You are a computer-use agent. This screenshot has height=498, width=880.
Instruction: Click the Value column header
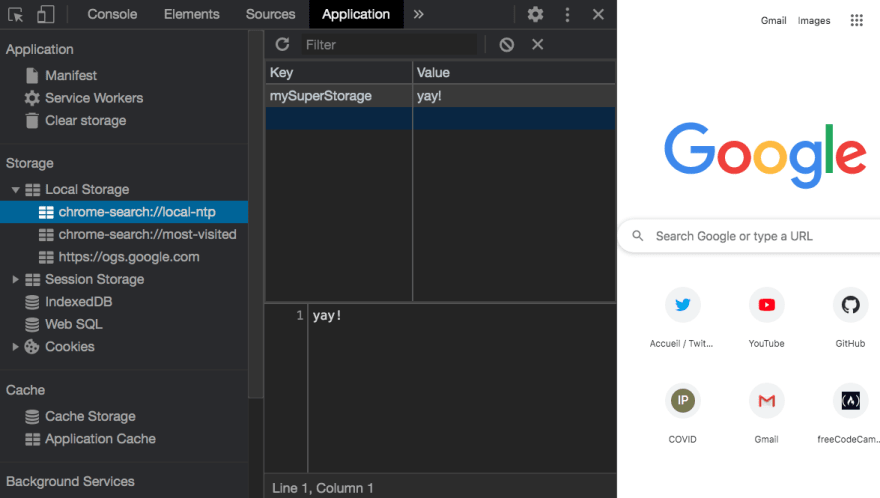coord(514,72)
